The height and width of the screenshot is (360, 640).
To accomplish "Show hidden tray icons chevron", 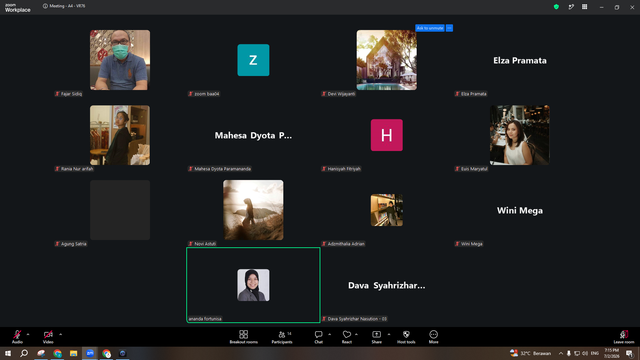I will (x=561, y=353).
